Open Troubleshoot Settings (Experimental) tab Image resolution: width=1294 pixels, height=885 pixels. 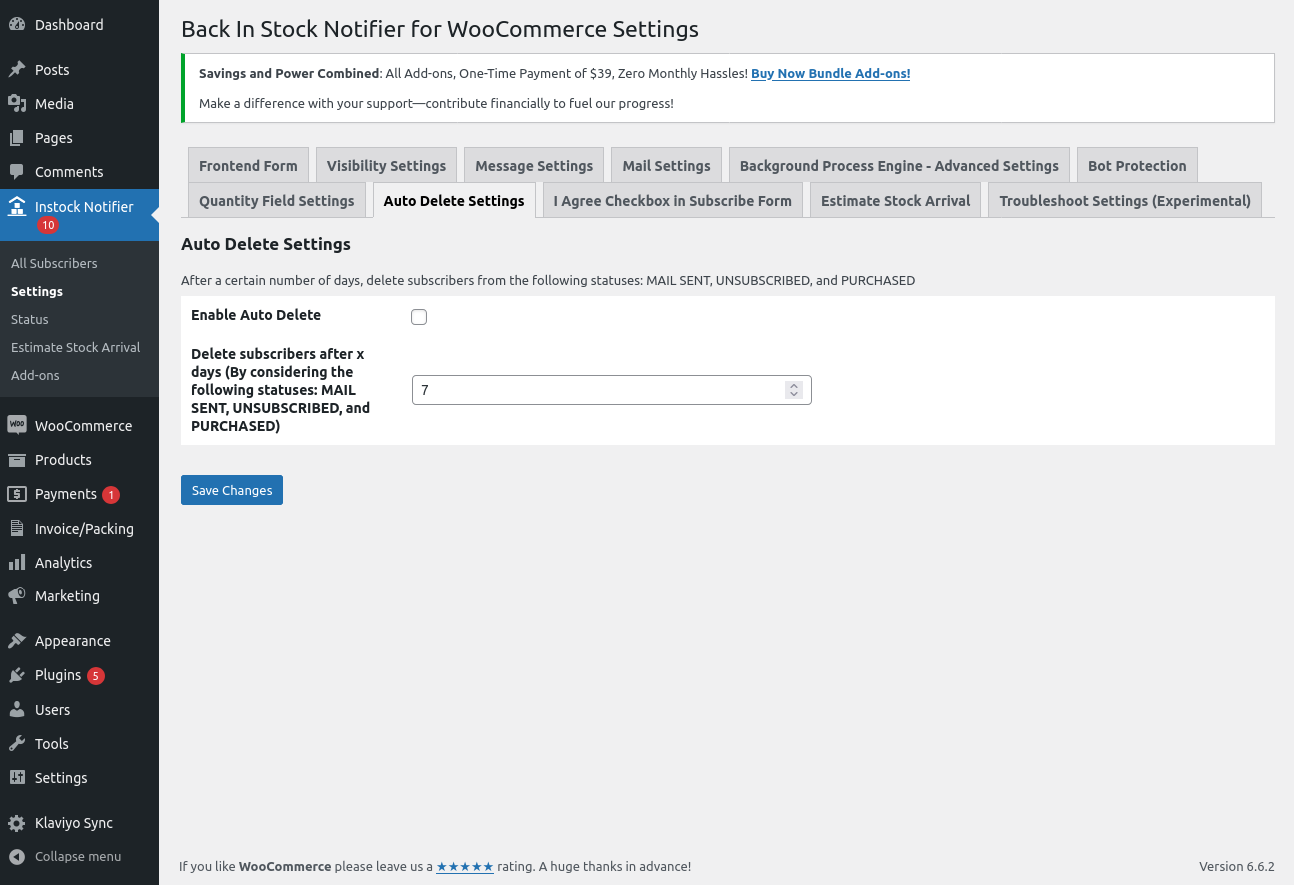pos(1125,201)
